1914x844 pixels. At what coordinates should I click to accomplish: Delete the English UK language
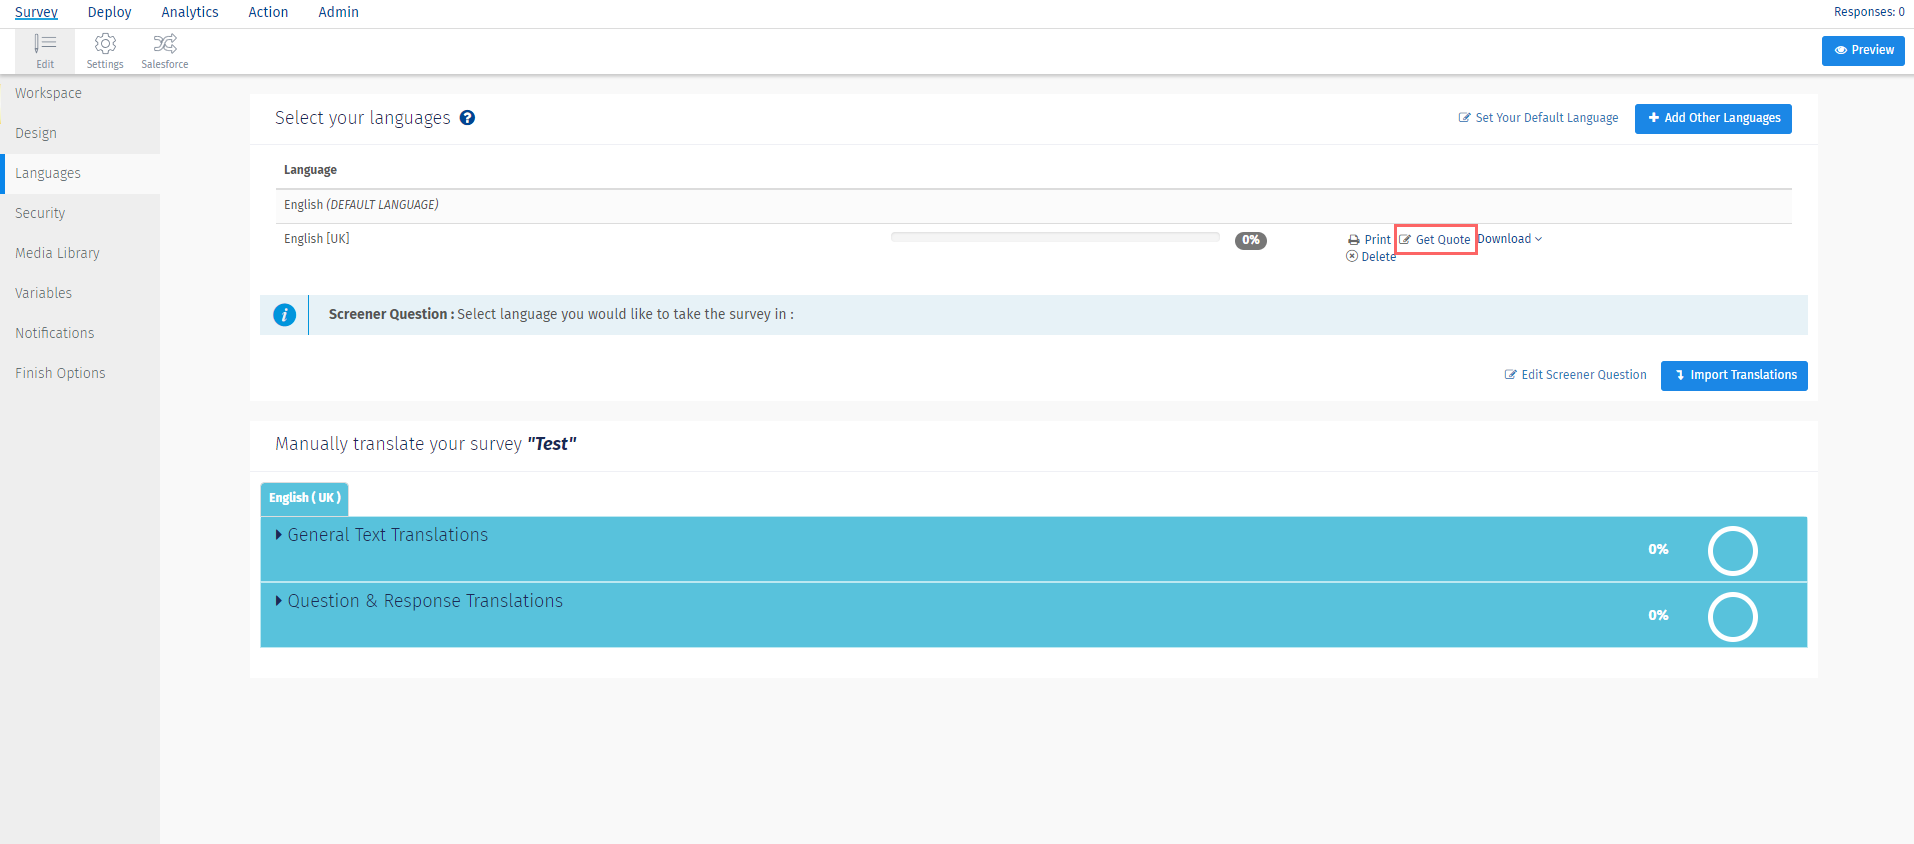[1371, 257]
